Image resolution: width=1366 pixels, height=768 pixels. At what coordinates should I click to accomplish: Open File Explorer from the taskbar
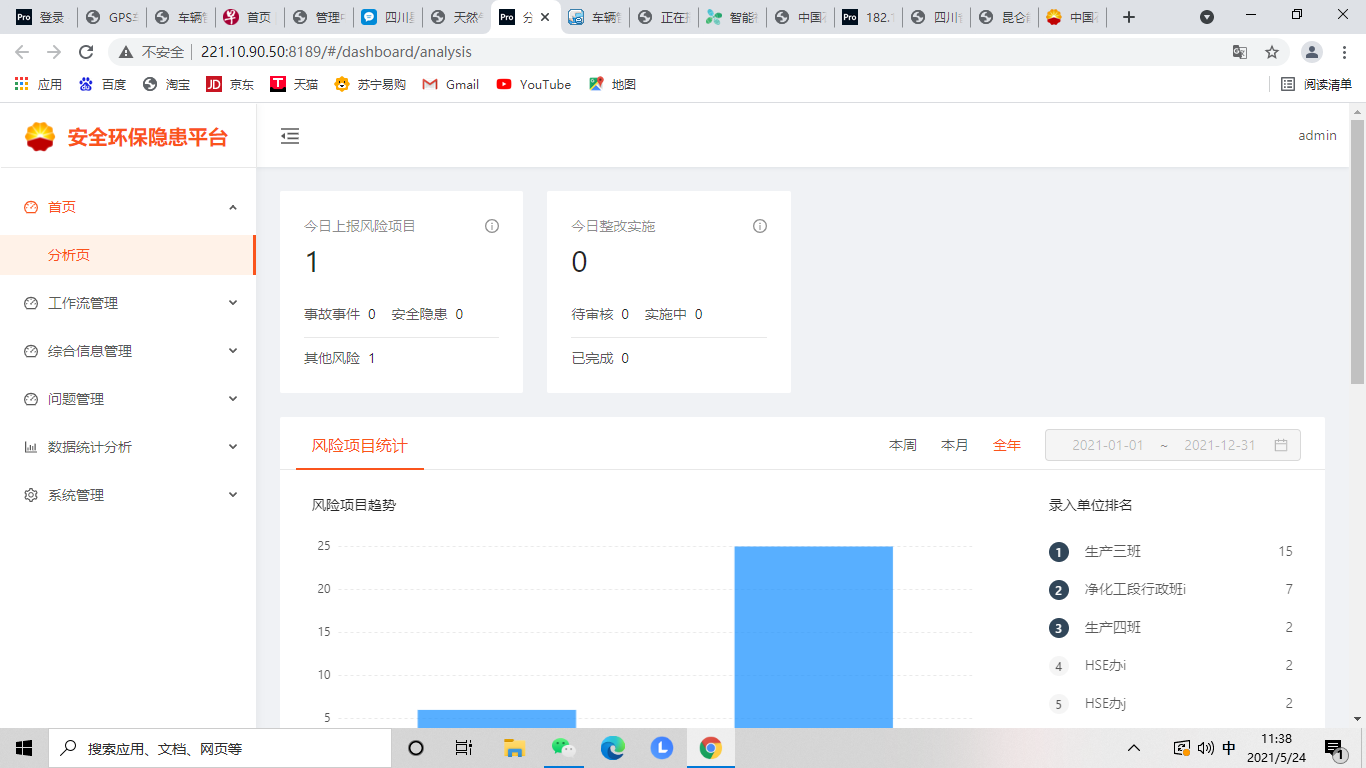pyautogui.click(x=515, y=748)
